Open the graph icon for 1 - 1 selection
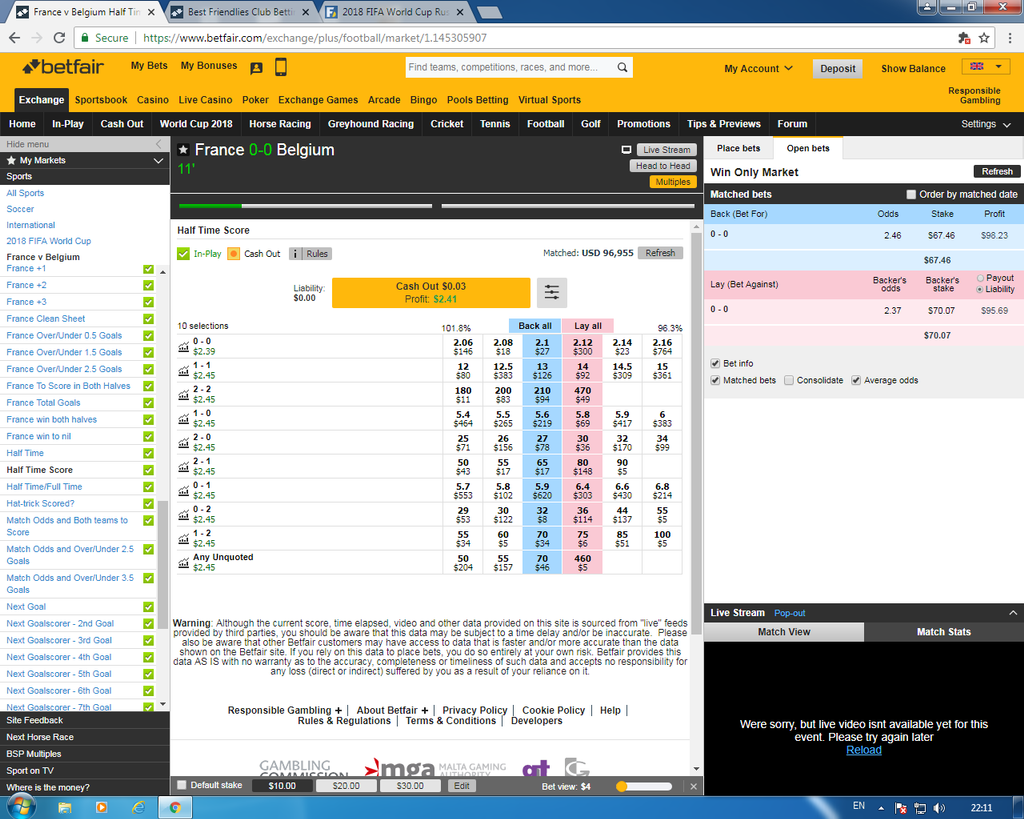Screen dimensions: 1024x819 (184, 371)
